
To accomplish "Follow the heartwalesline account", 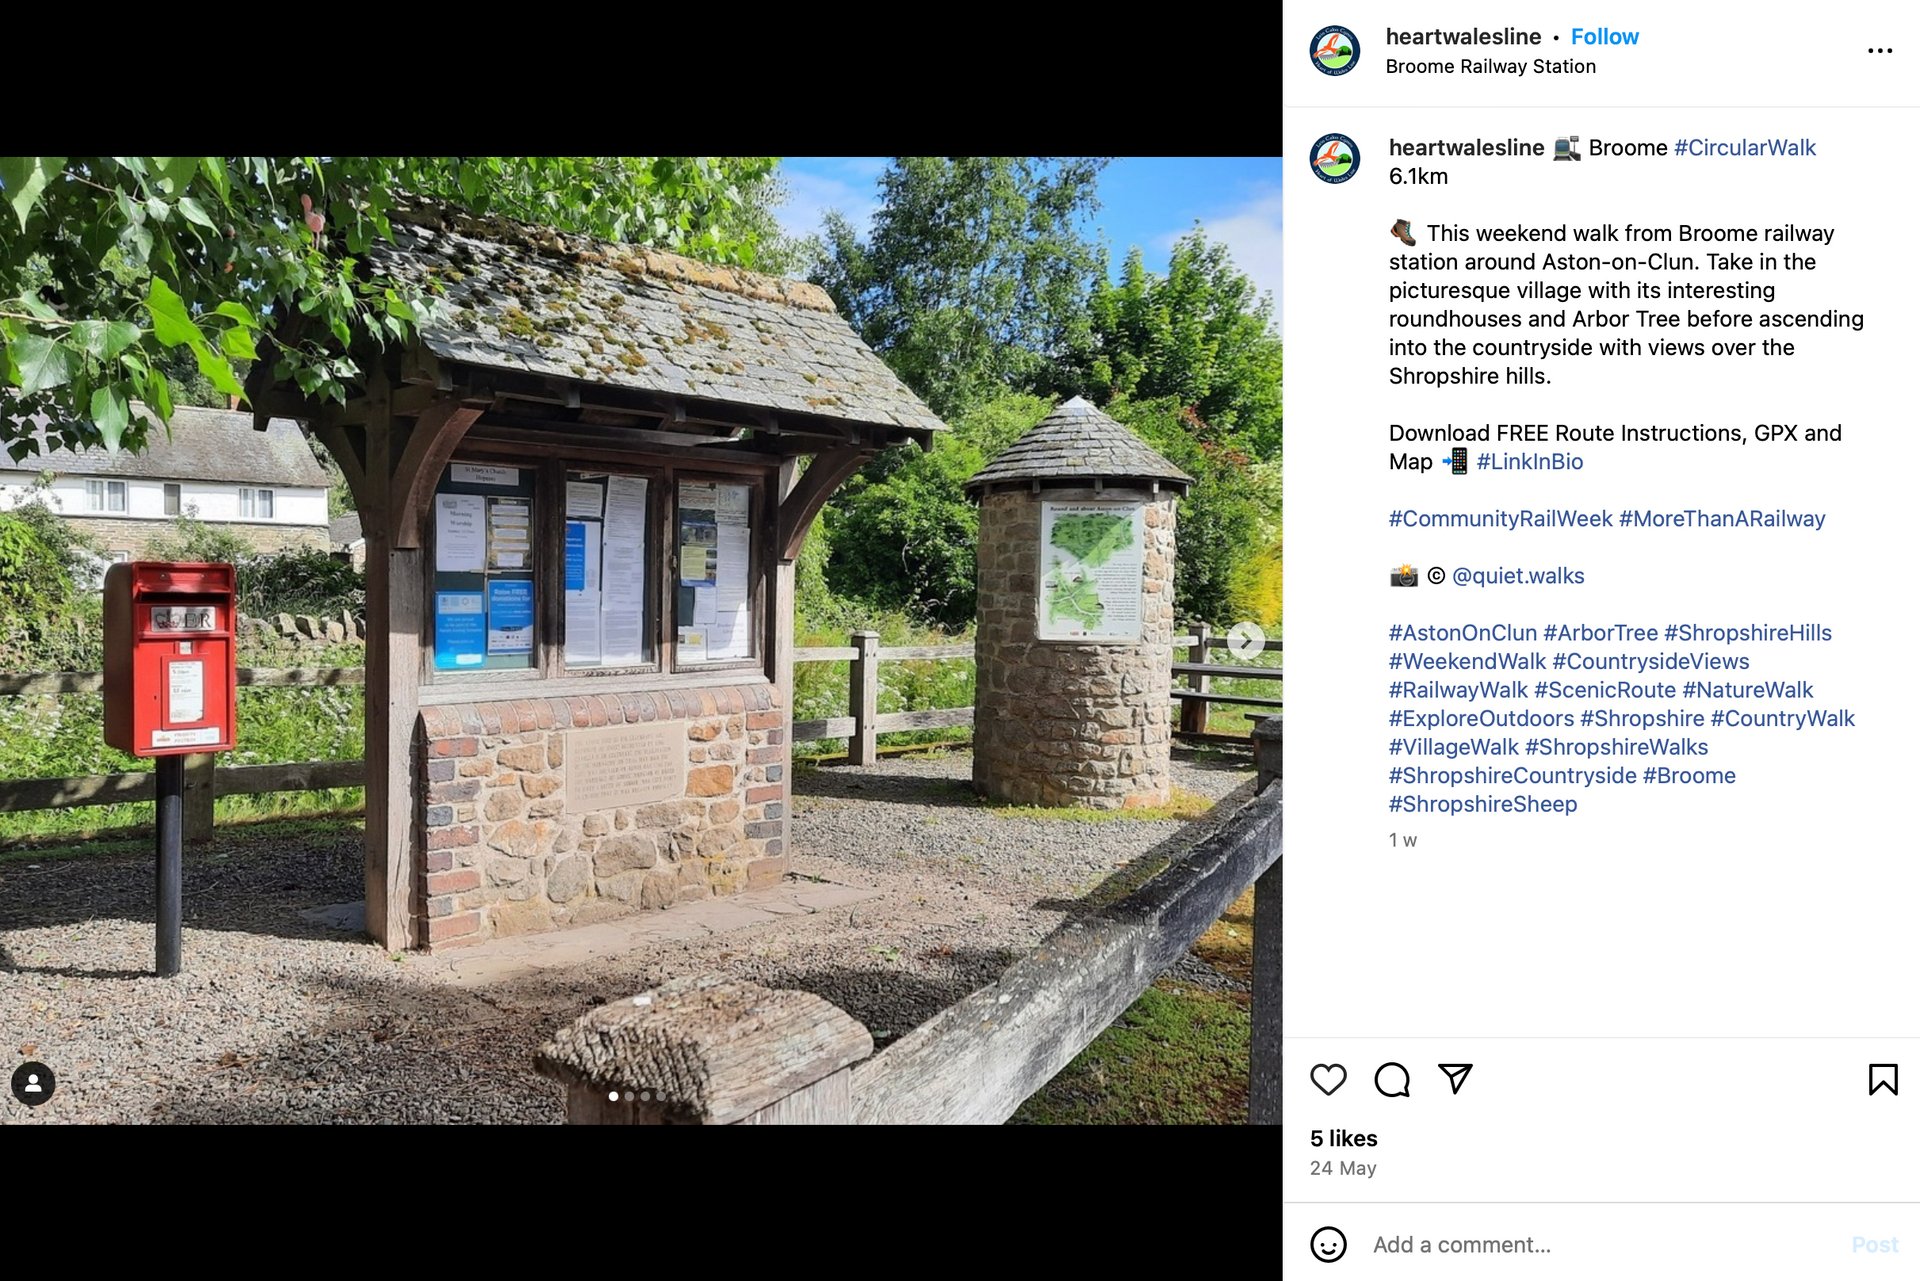I will 1604,37.
